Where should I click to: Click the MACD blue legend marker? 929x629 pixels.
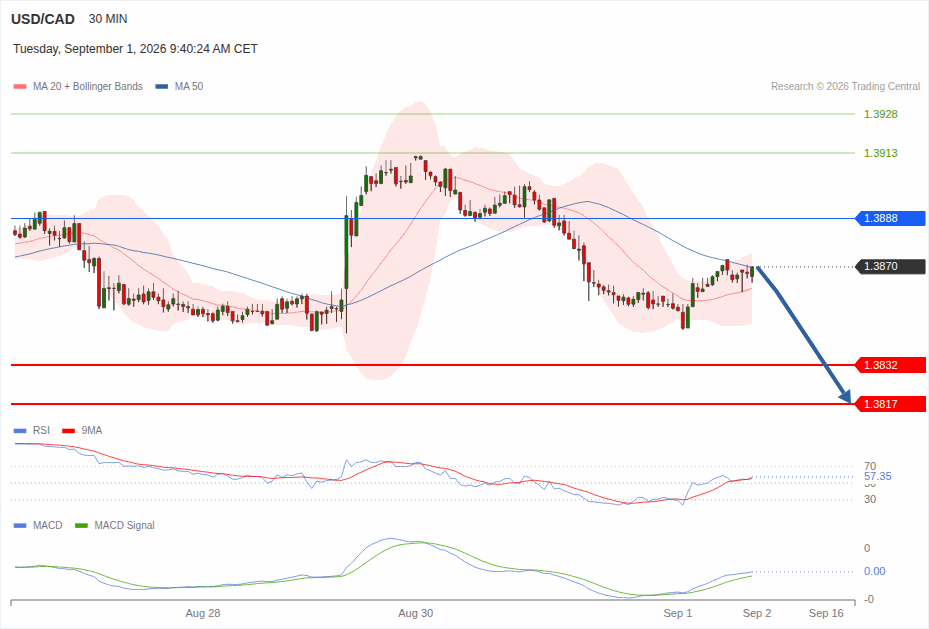coord(20,525)
